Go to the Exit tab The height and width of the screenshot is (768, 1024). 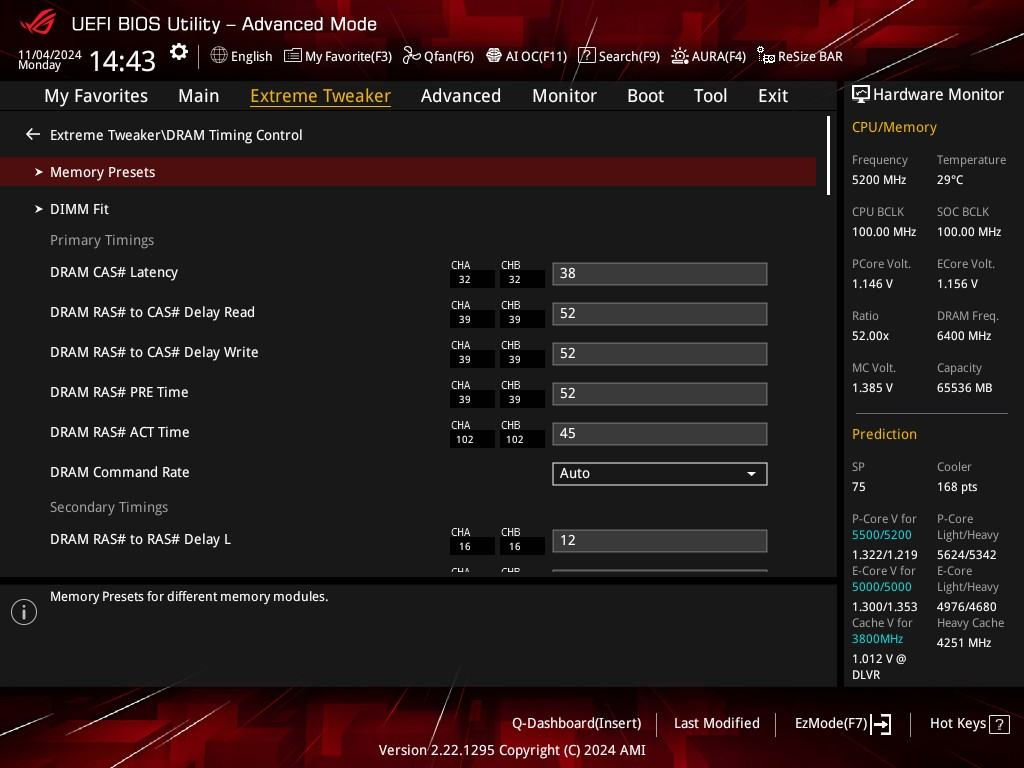click(773, 95)
